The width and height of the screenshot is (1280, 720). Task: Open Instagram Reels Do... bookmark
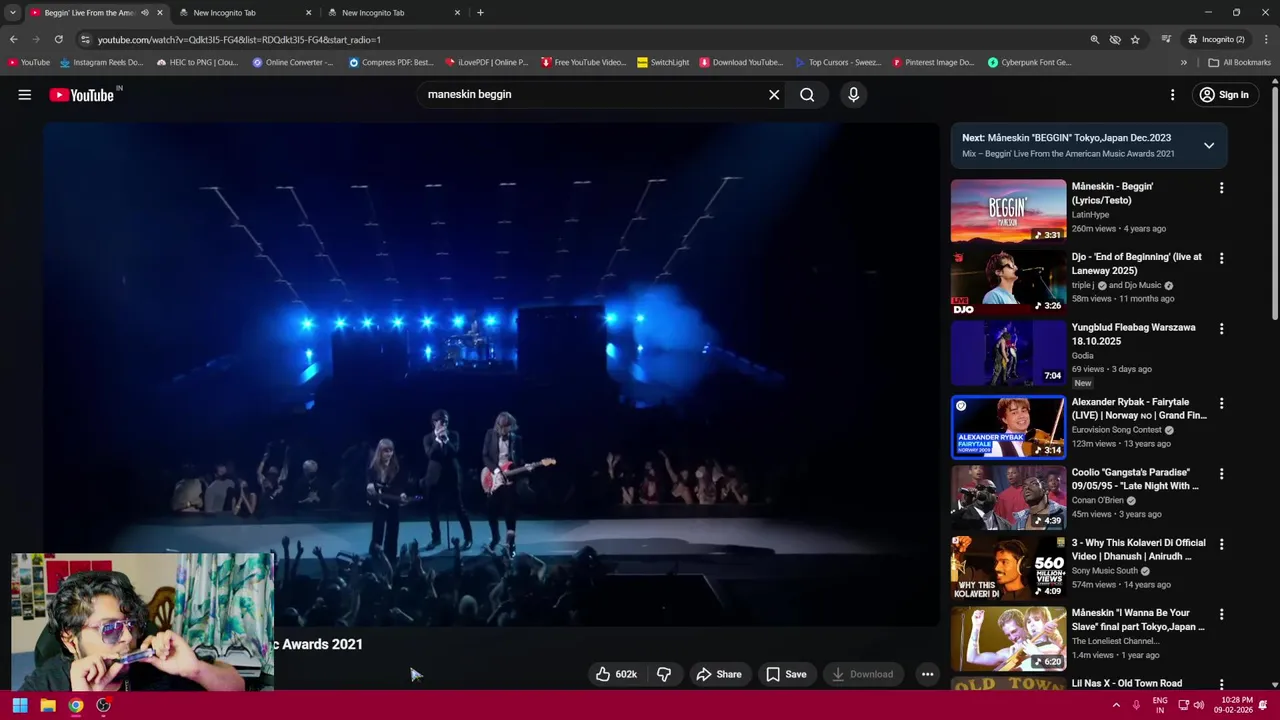(x=102, y=62)
